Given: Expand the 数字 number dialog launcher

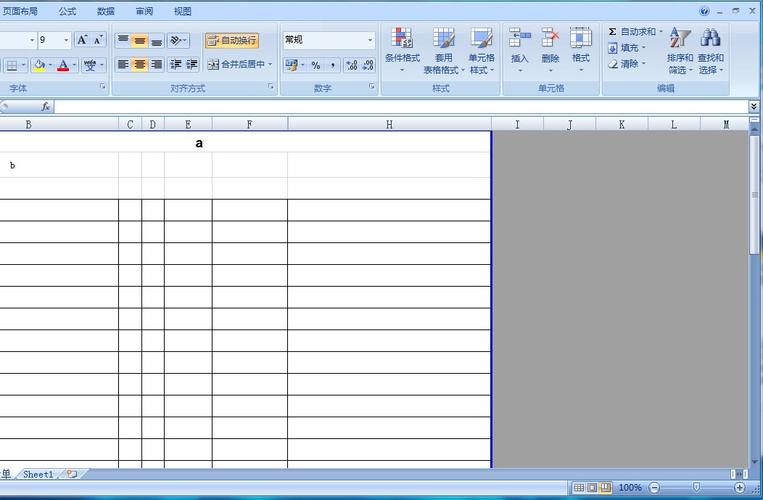Looking at the screenshot, I should coord(372,86).
